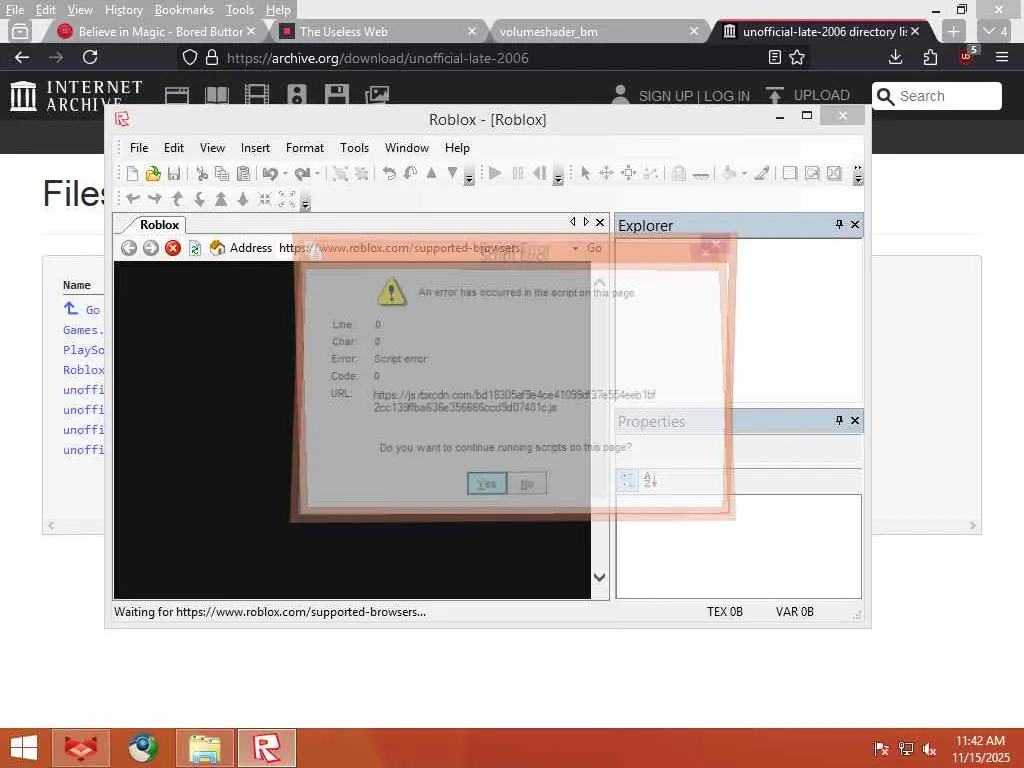Image resolution: width=1024 pixels, height=768 pixels.
Task: Click the embedded browser Back button
Action: (129, 248)
